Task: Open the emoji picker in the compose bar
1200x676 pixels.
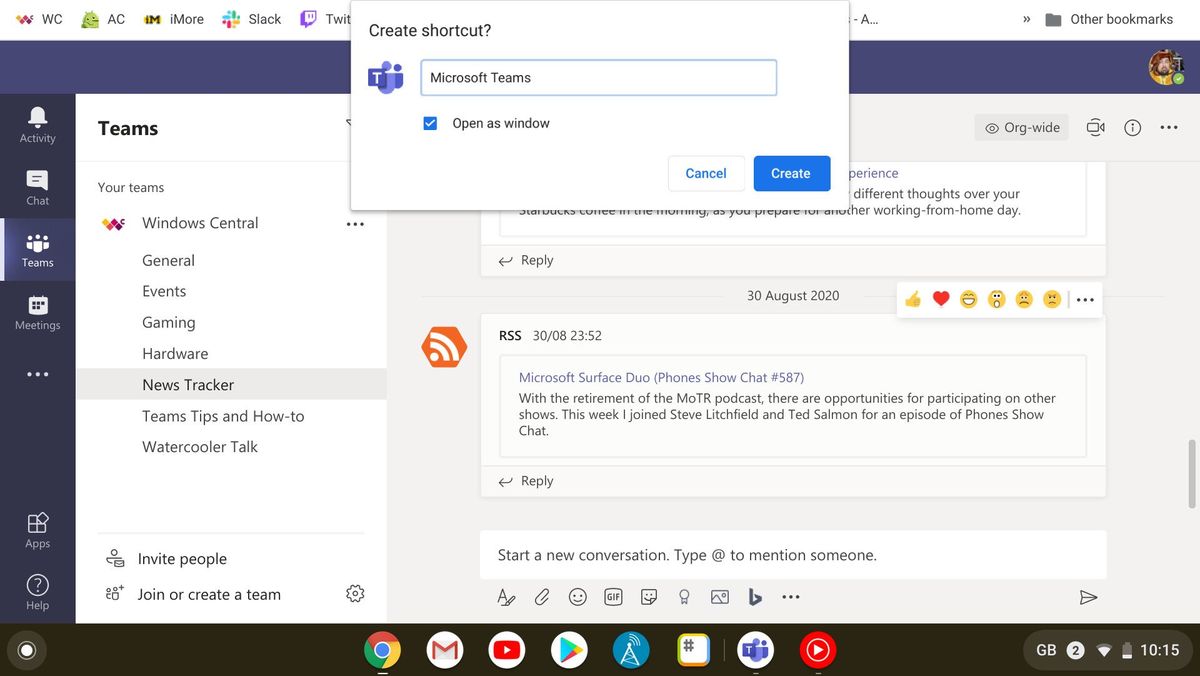Action: pyautogui.click(x=578, y=596)
